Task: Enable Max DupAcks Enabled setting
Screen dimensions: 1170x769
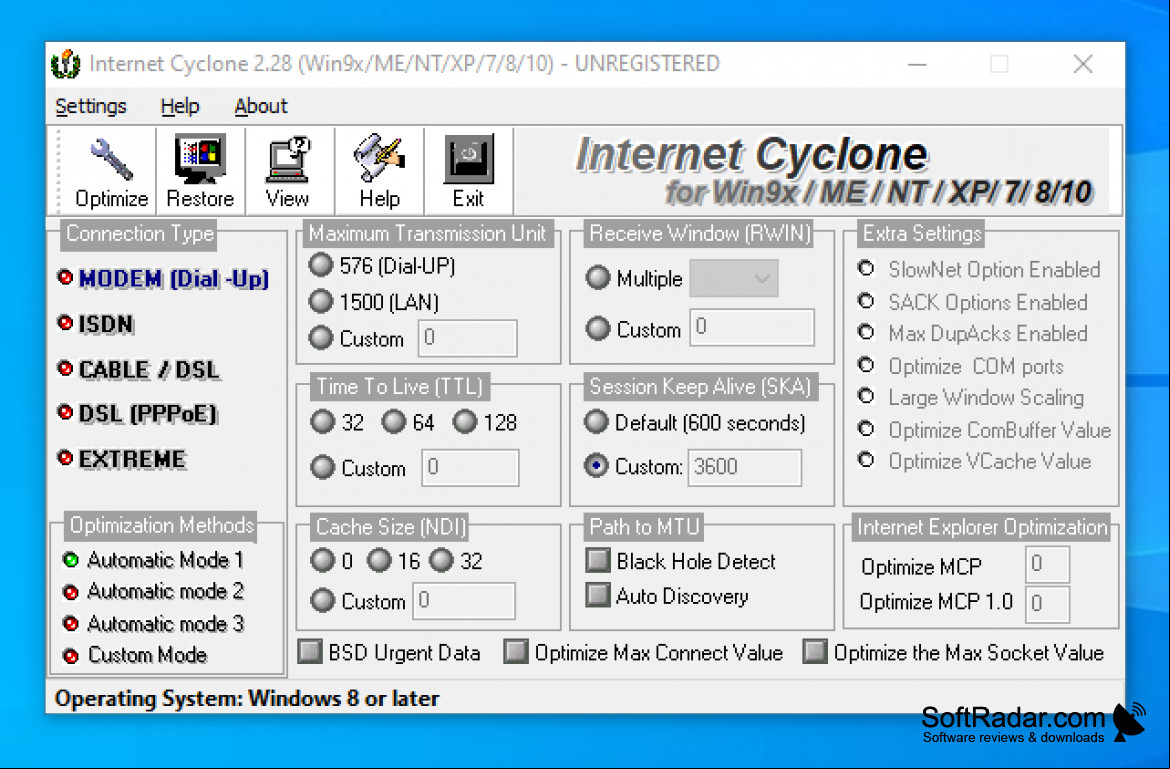Action: (973, 333)
